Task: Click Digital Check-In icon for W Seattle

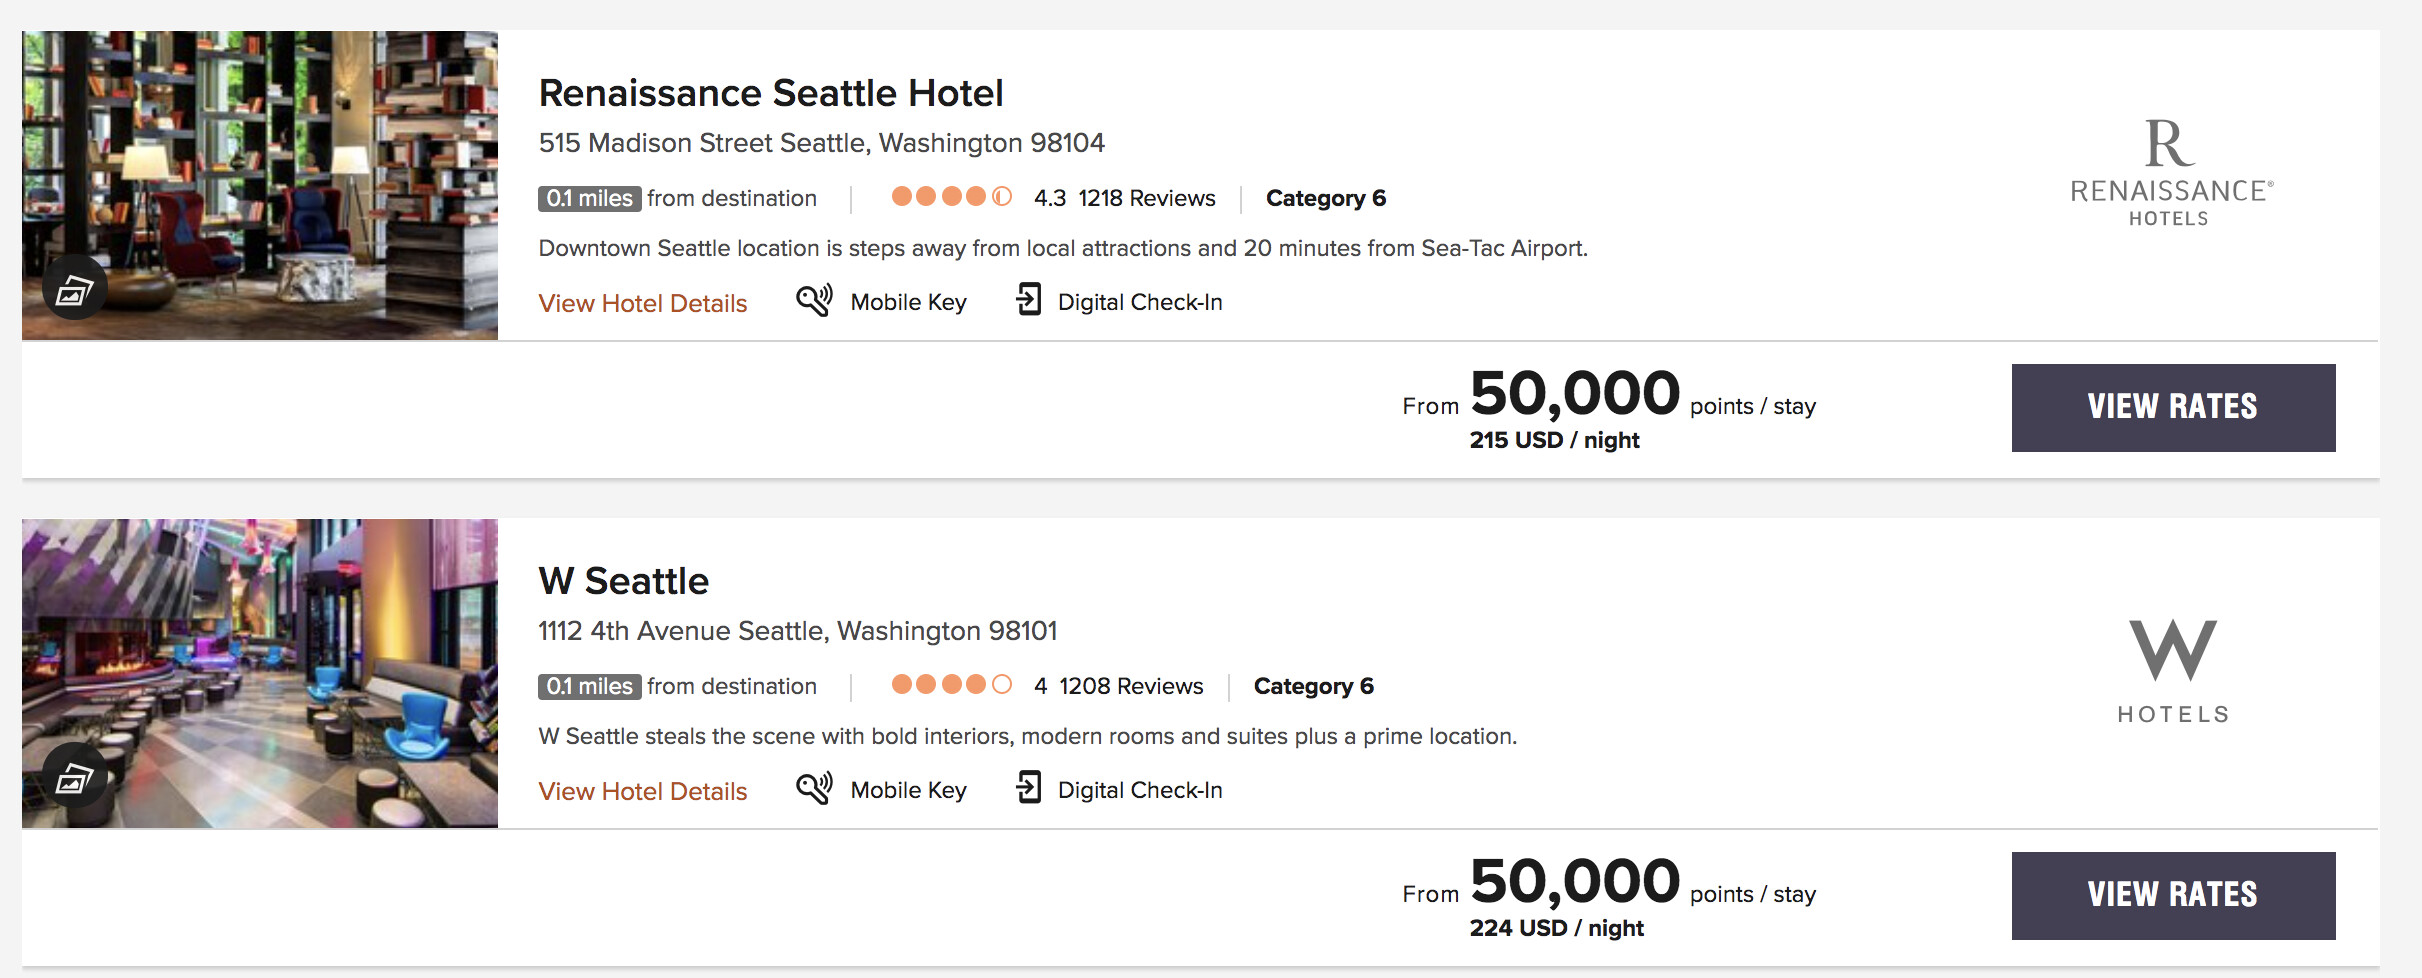Action: [x=1029, y=788]
